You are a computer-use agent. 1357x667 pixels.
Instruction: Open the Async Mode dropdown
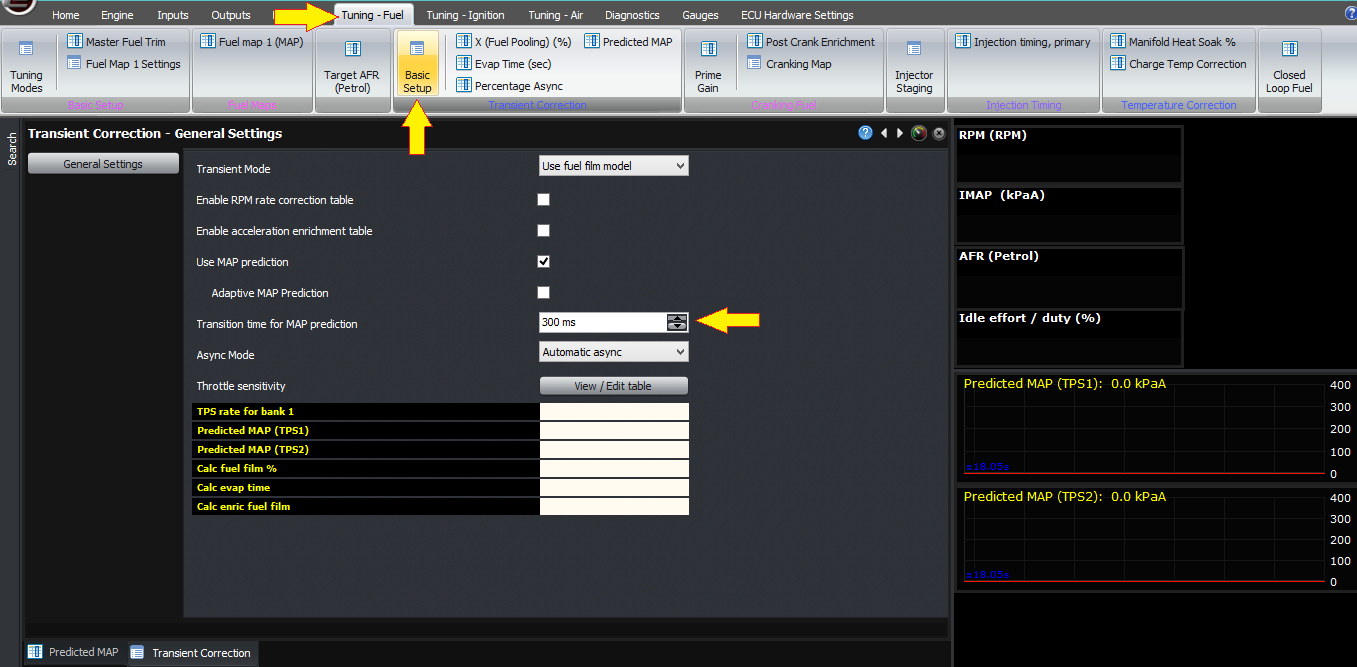614,352
